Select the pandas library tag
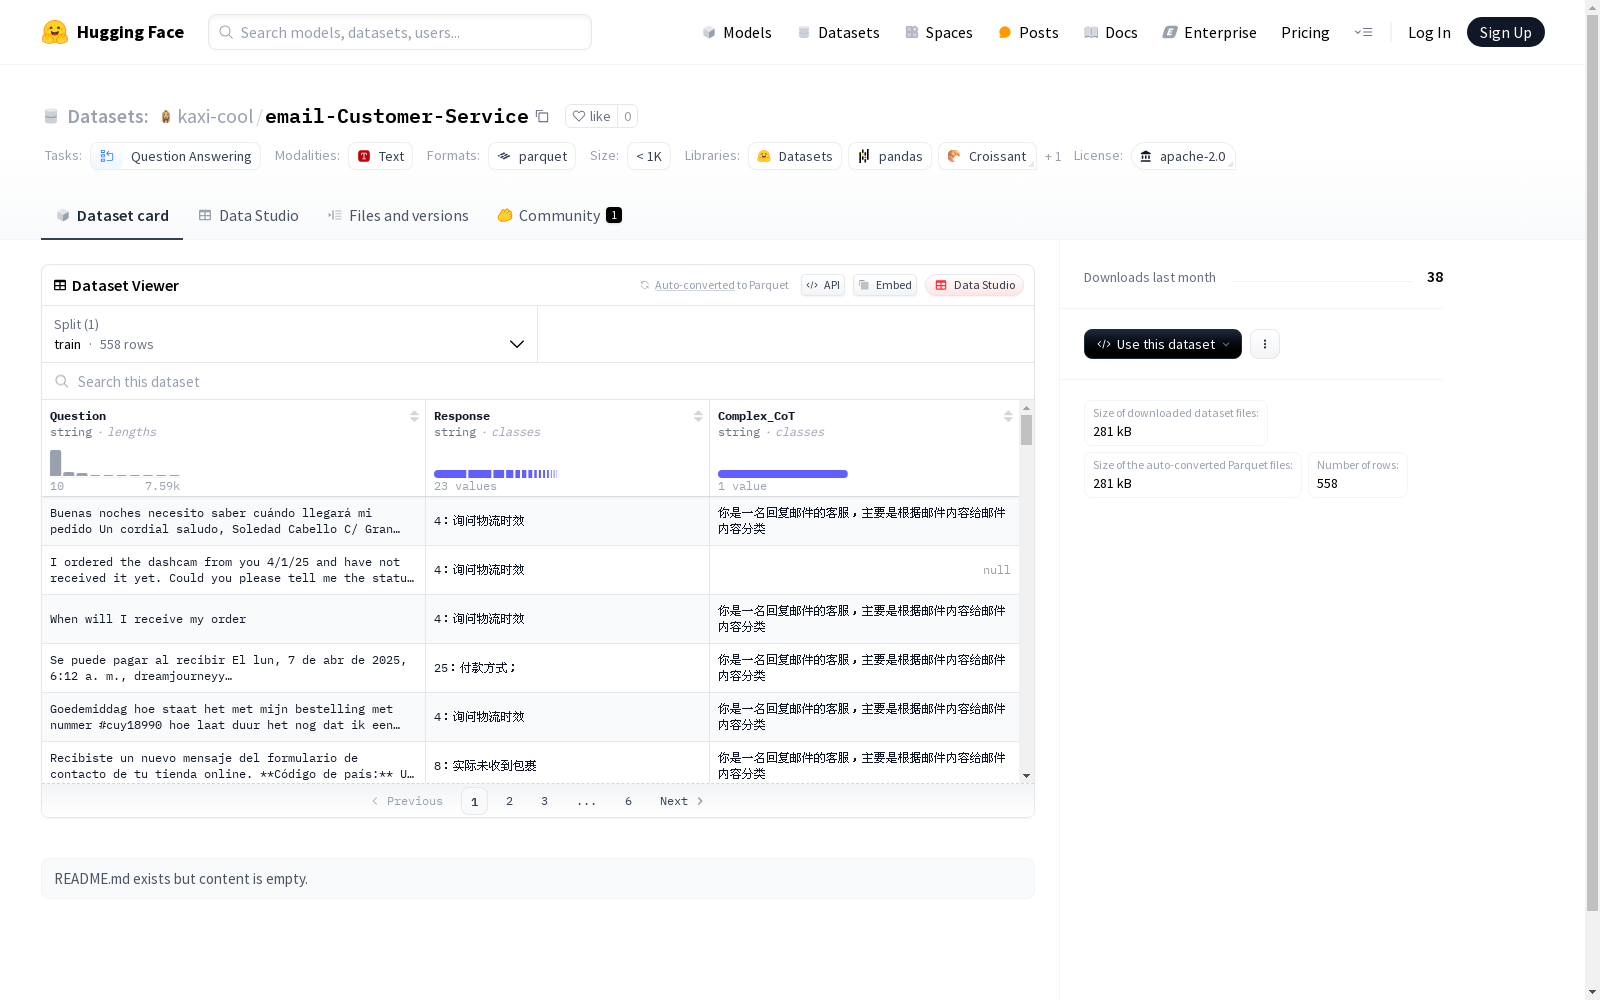The image size is (1600, 1000). pyautogui.click(x=890, y=156)
